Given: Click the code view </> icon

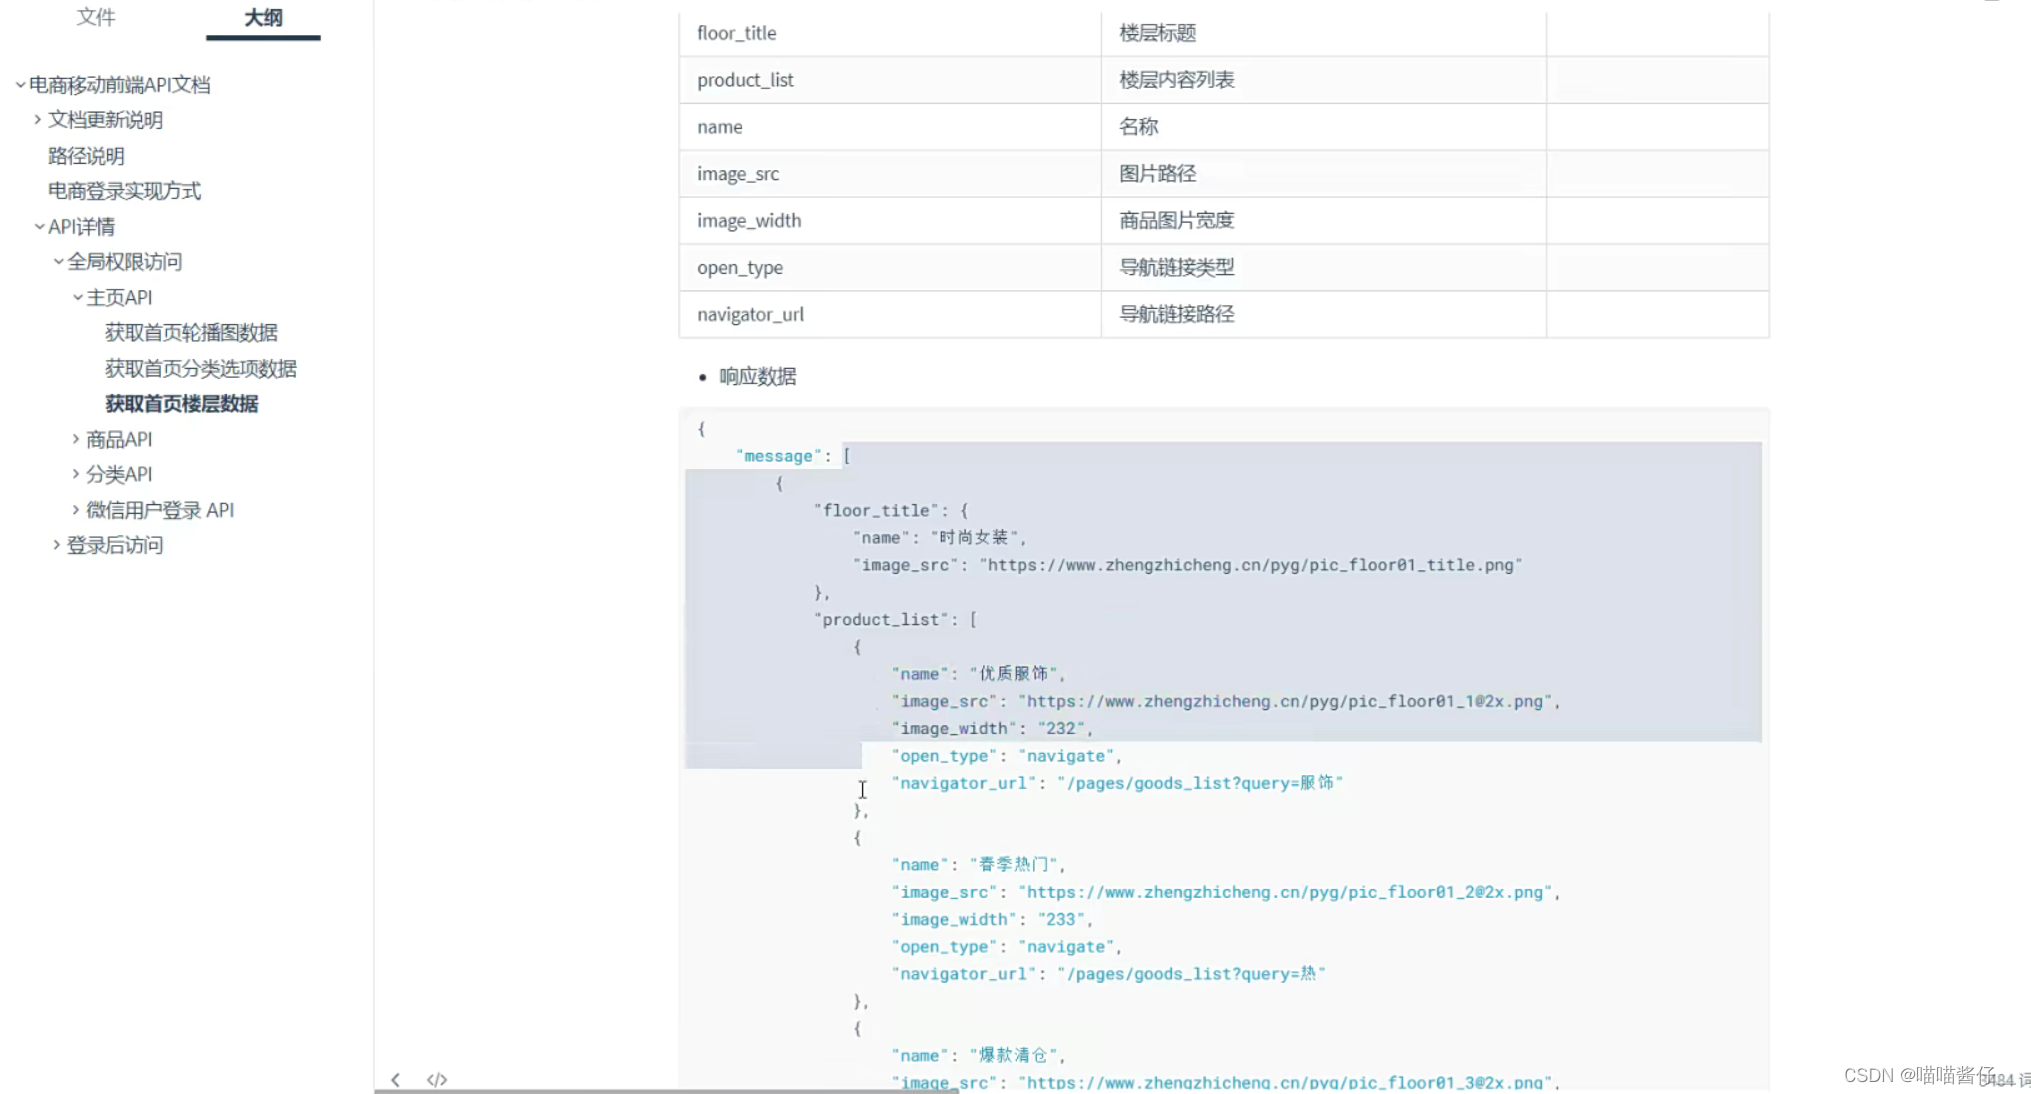Looking at the screenshot, I should tap(437, 1079).
